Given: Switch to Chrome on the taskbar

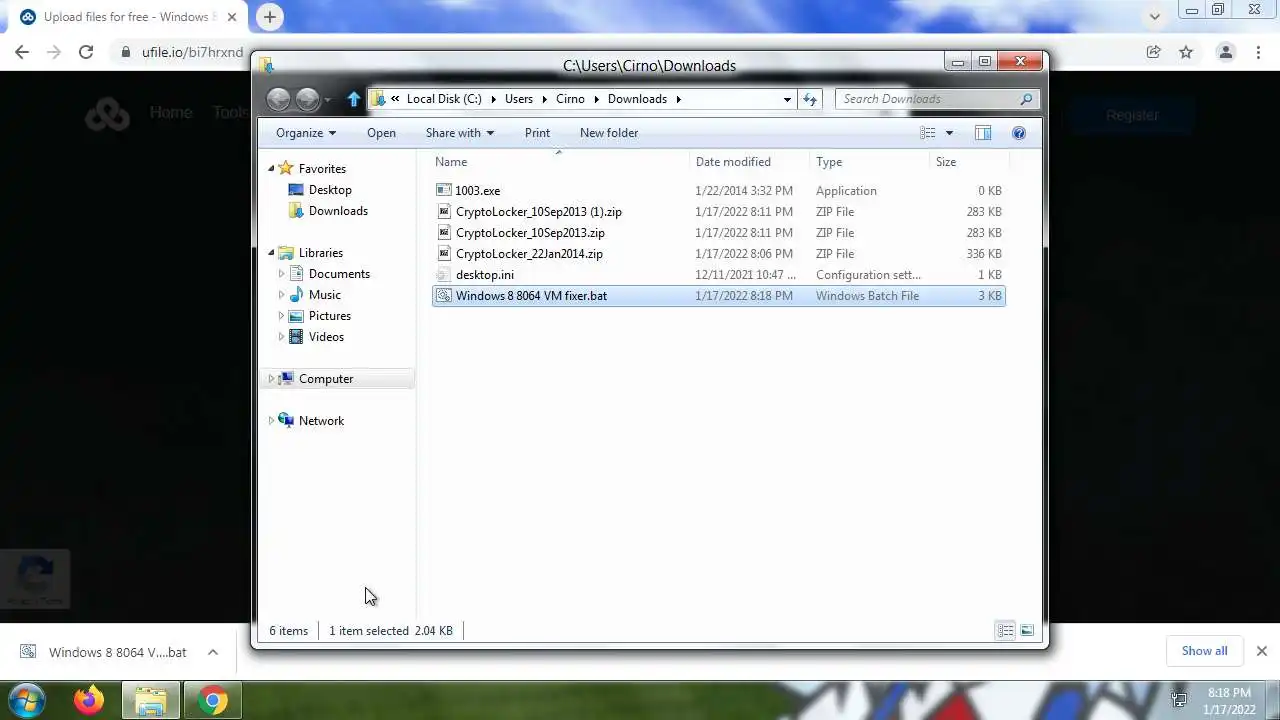Looking at the screenshot, I should pos(212,700).
